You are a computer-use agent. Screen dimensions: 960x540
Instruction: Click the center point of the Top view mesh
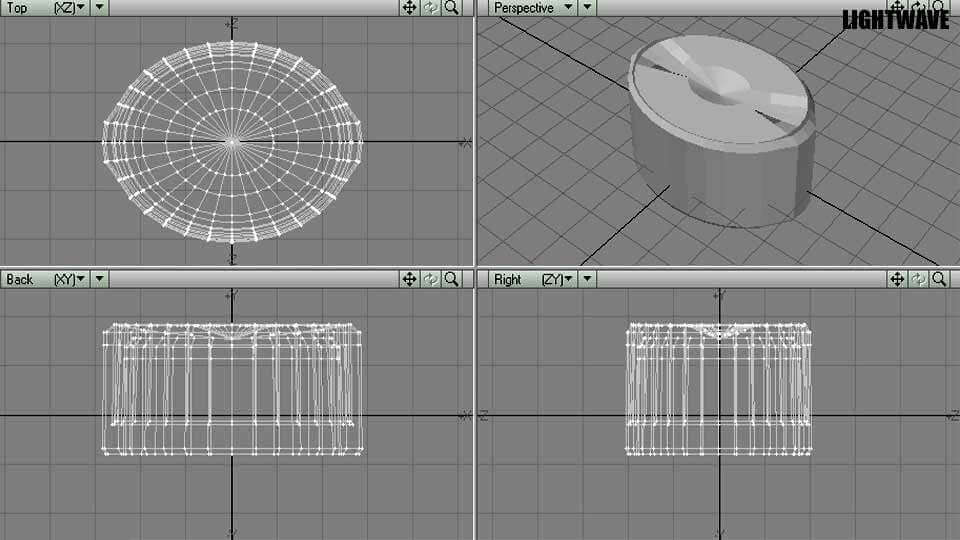(233, 142)
